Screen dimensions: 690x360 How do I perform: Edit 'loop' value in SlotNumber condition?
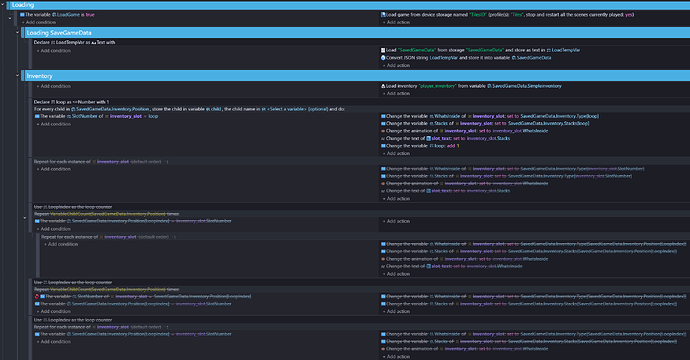coord(153,116)
